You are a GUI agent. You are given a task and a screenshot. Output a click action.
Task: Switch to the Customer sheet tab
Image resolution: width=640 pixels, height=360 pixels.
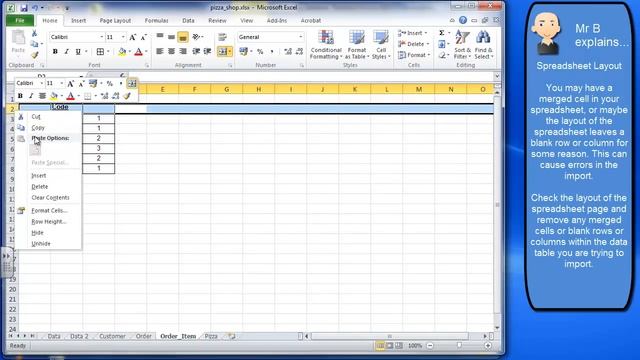click(112, 336)
